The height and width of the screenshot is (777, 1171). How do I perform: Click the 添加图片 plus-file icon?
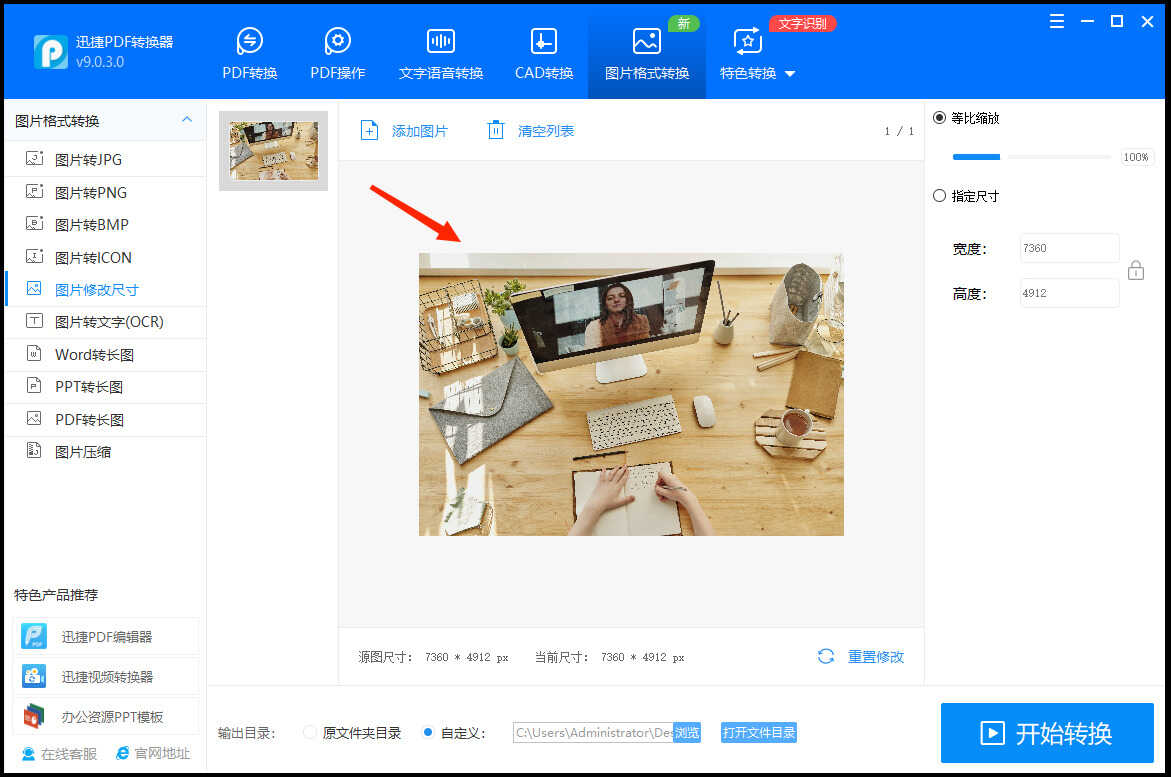370,131
